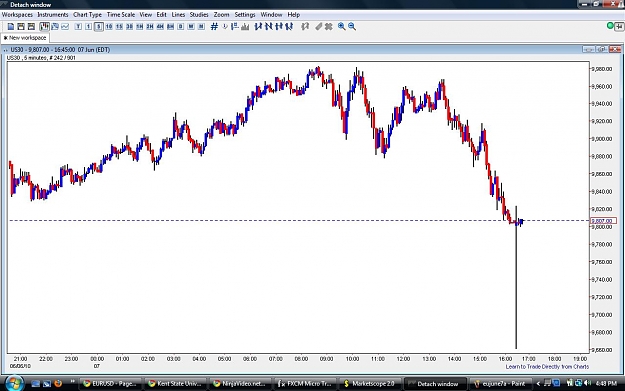Open the Workspaces menu

click(x=17, y=15)
